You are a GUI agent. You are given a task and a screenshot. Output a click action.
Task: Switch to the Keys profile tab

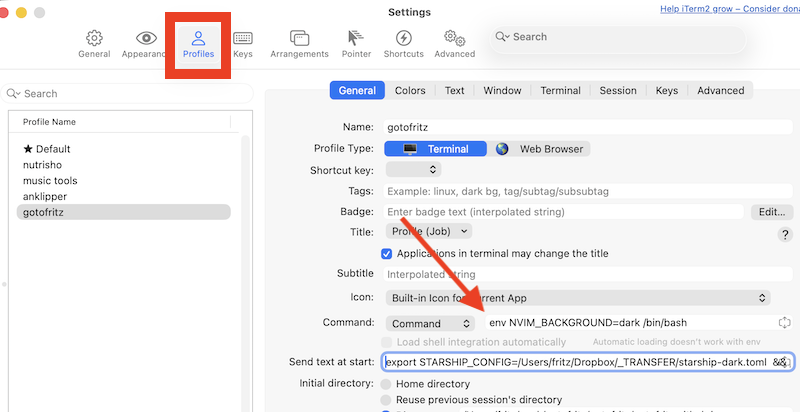pyautogui.click(x=667, y=91)
